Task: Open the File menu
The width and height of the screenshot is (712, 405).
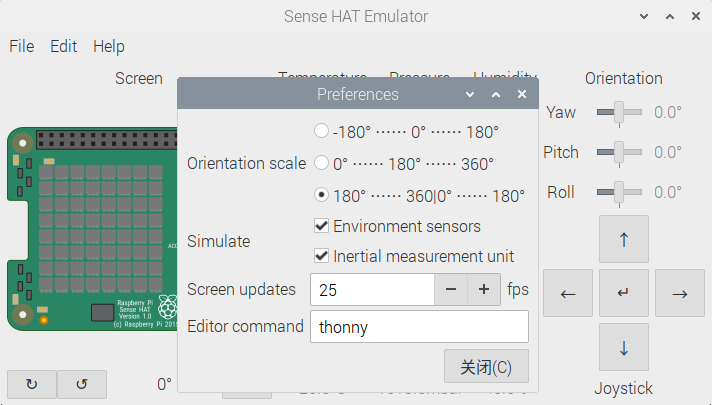Action: point(22,46)
